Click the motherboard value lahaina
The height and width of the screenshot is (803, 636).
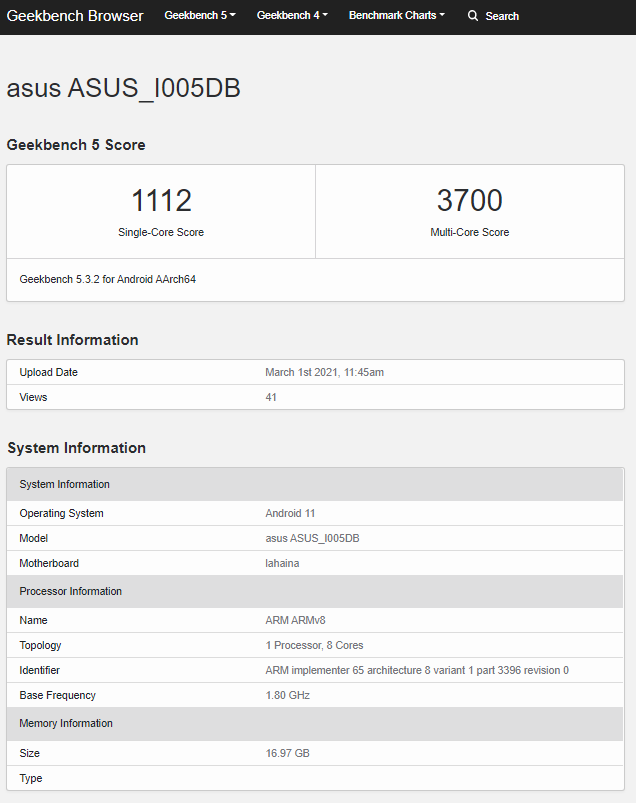(282, 563)
